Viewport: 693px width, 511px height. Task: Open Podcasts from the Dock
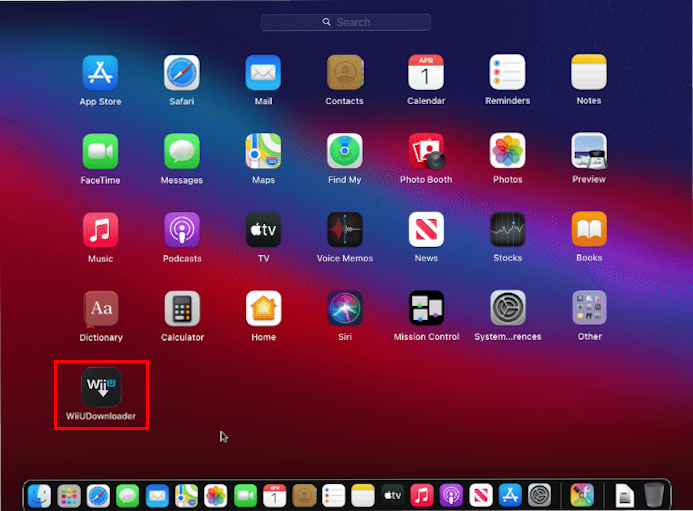pyautogui.click(x=451, y=496)
